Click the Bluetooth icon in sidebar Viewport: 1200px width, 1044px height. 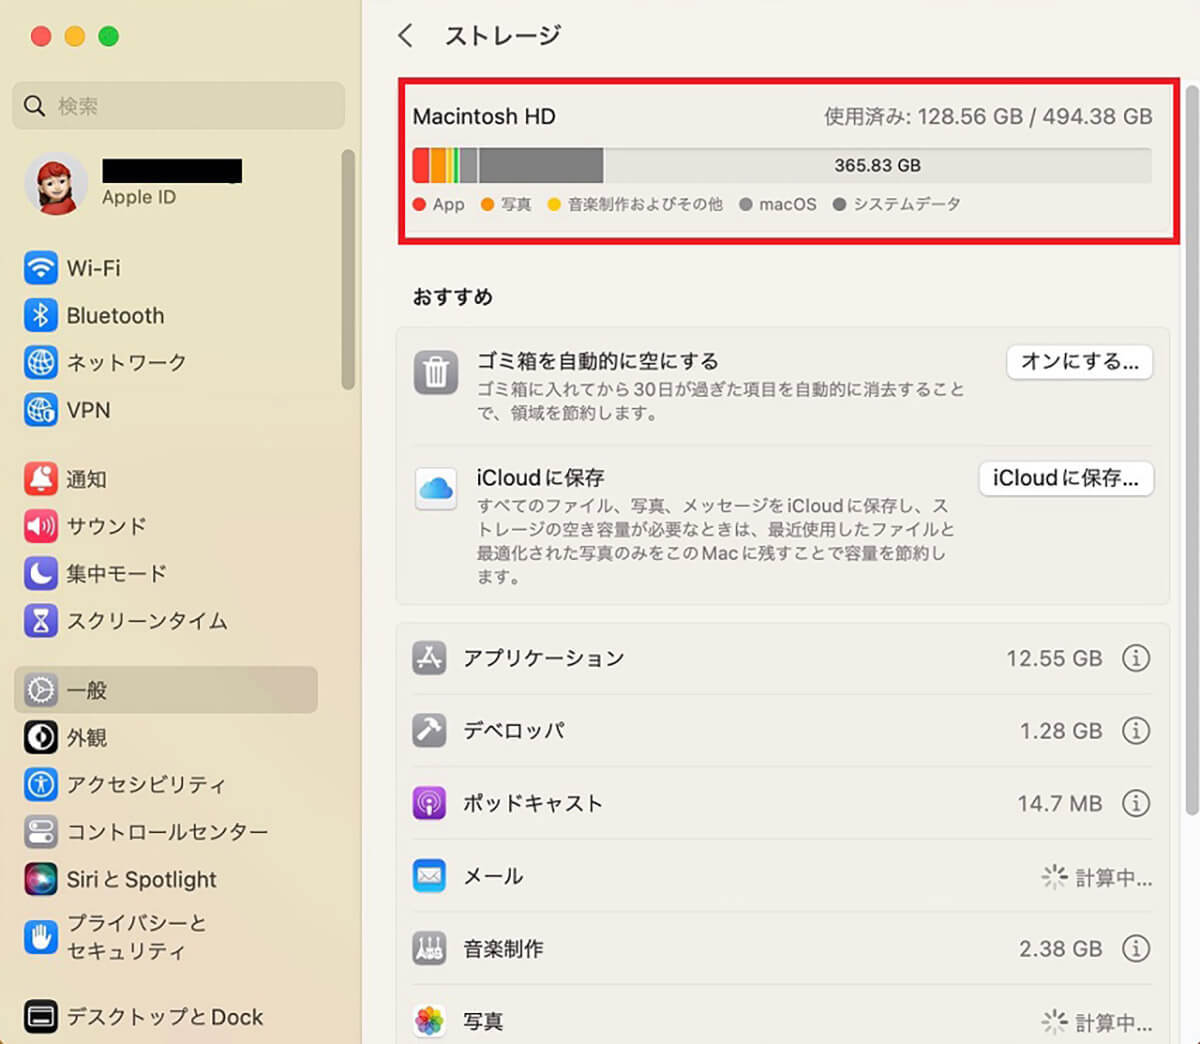click(x=41, y=315)
